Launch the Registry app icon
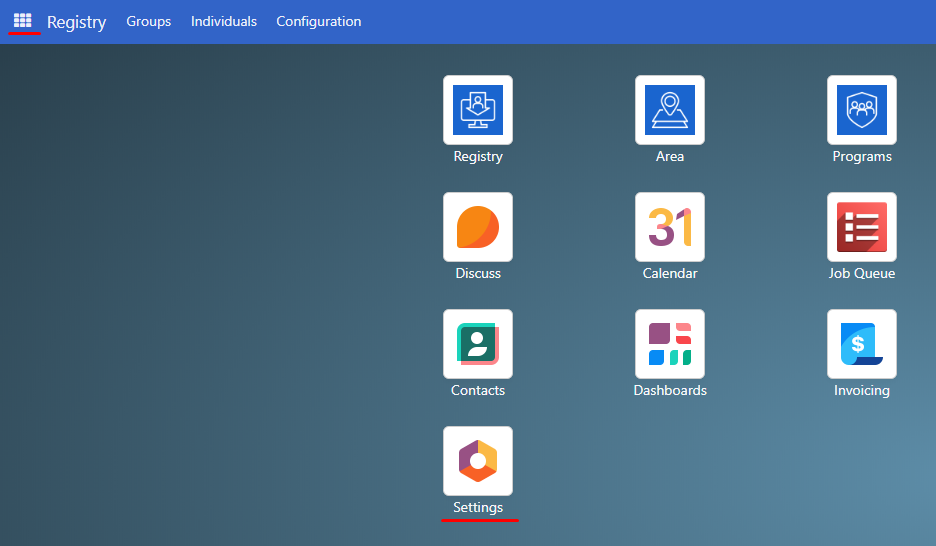The height and width of the screenshot is (546, 936). coord(478,110)
